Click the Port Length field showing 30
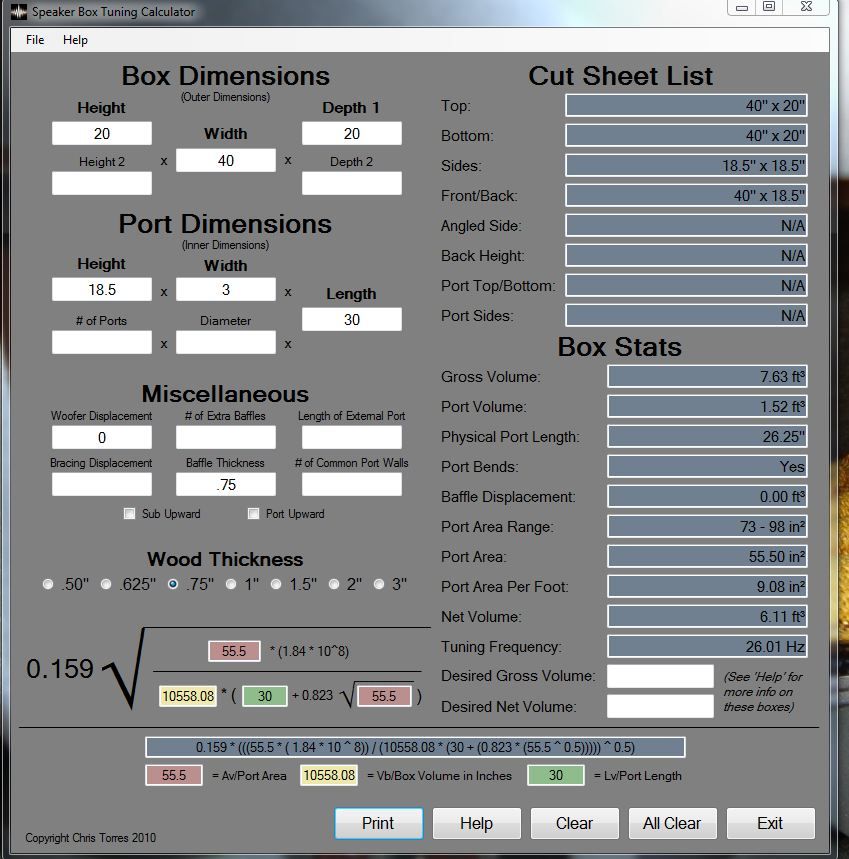The image size is (849, 859). [352, 319]
